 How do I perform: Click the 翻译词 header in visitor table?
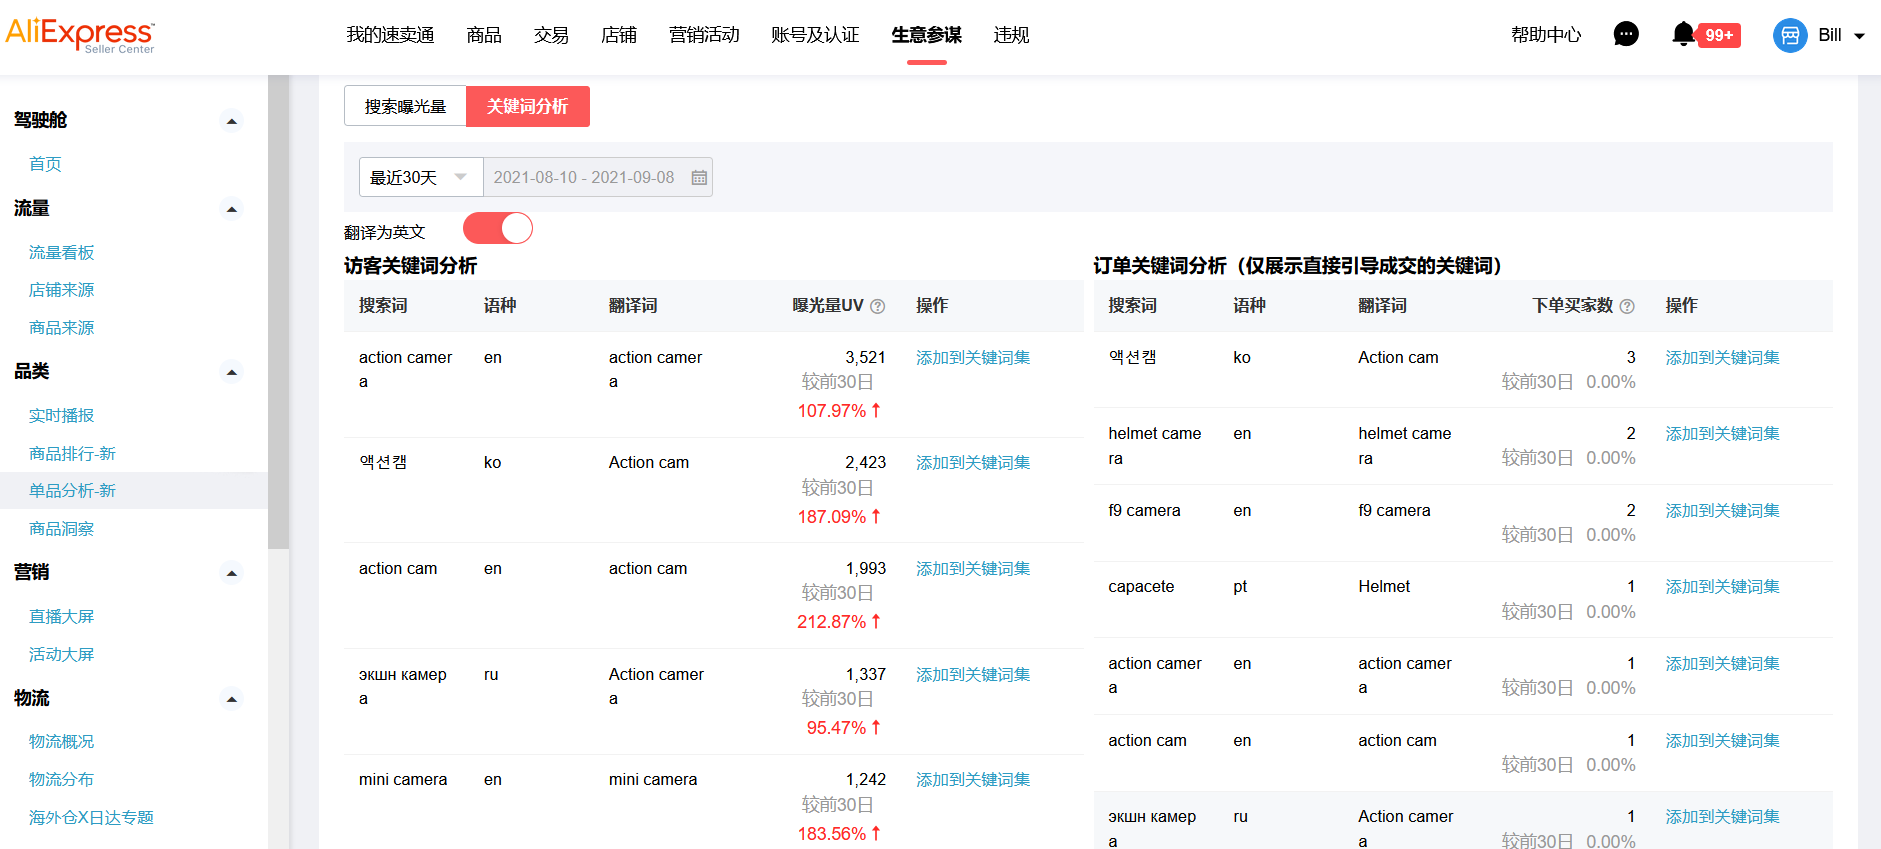pyautogui.click(x=633, y=306)
